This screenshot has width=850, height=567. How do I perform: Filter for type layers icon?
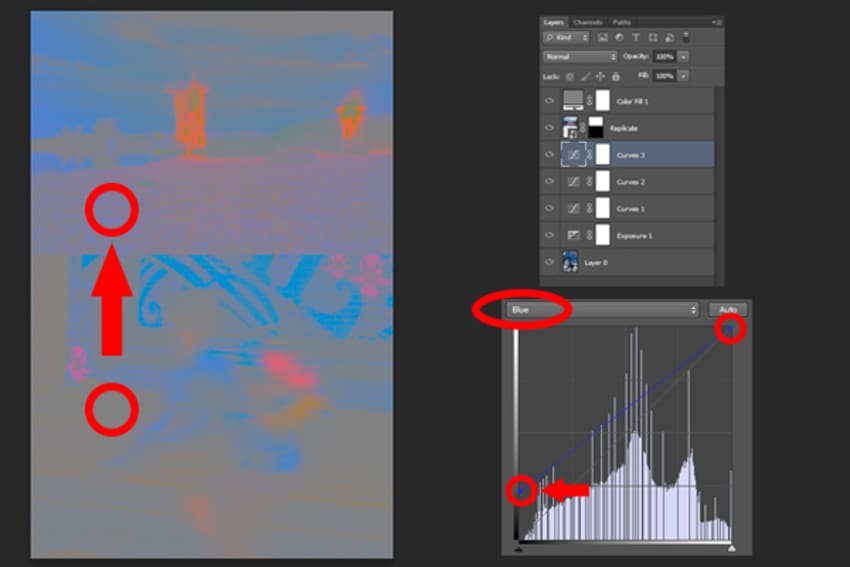(636, 37)
